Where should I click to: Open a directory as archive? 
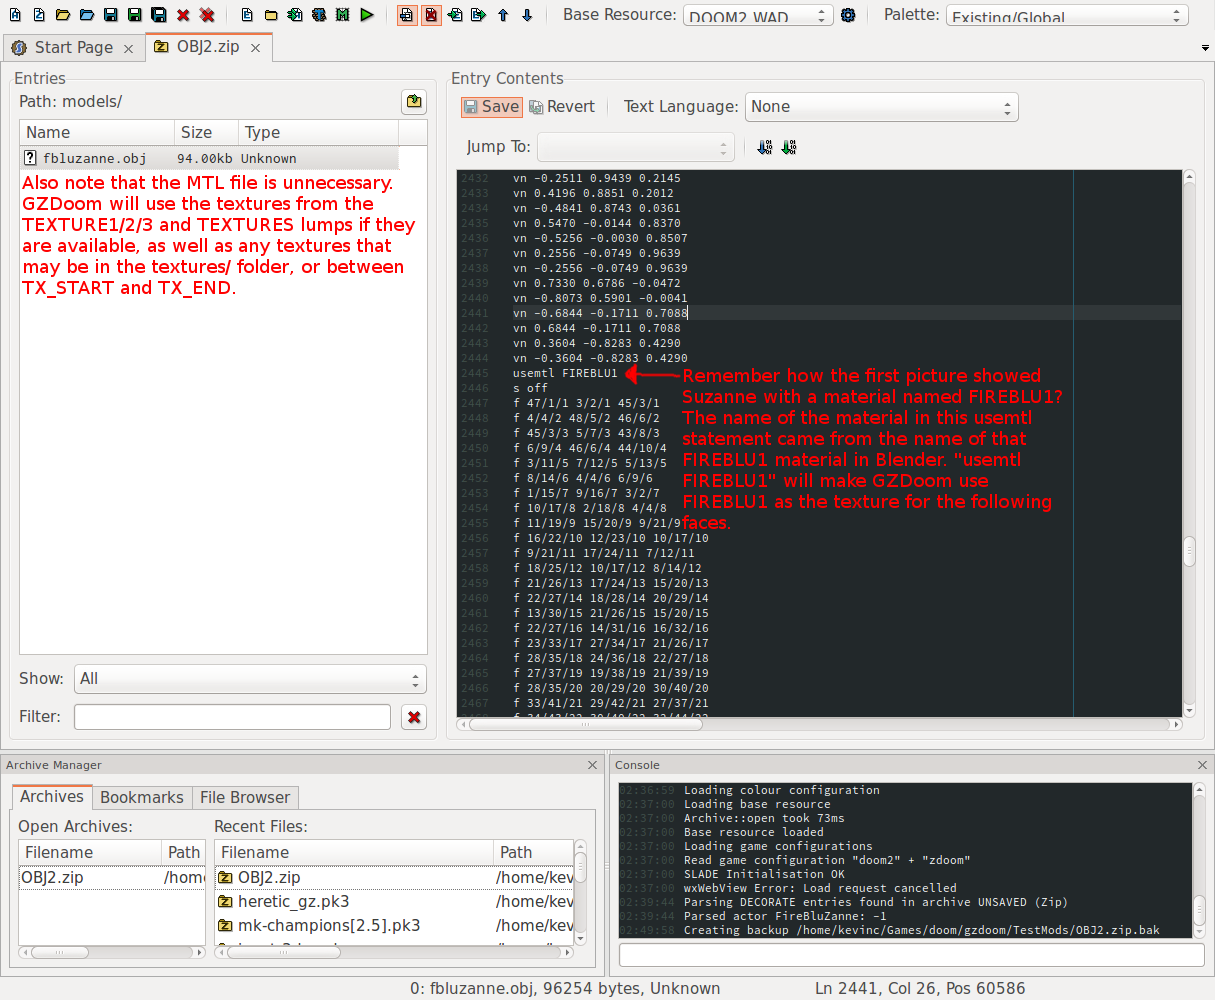(87, 15)
